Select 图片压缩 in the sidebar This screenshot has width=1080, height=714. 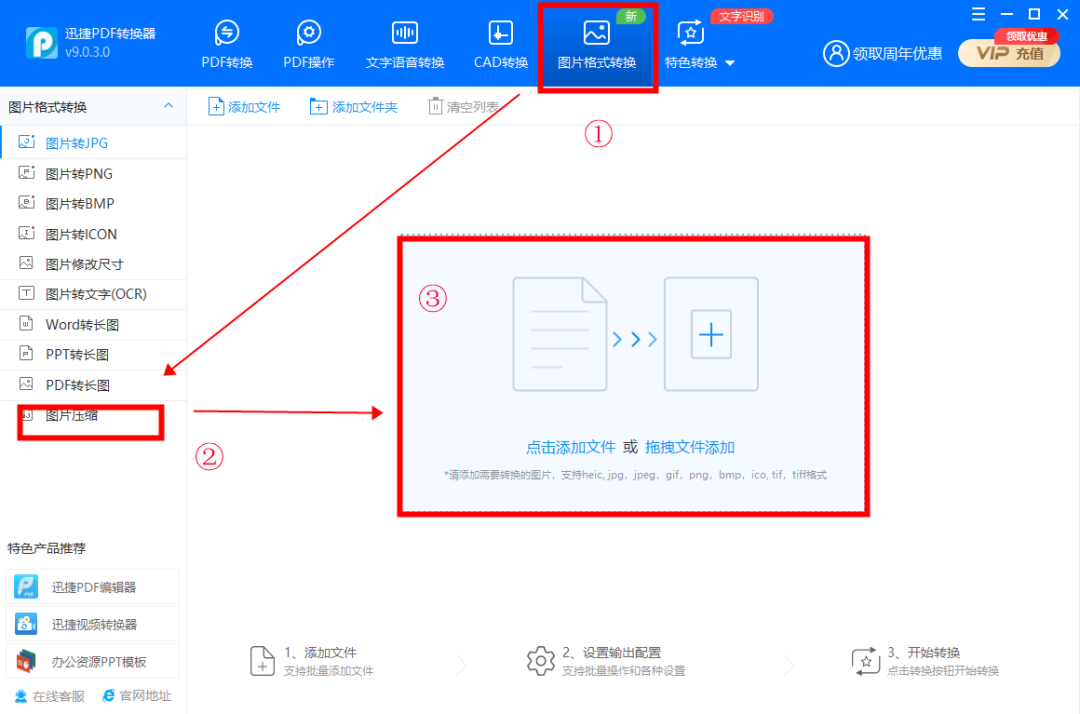click(x=93, y=415)
